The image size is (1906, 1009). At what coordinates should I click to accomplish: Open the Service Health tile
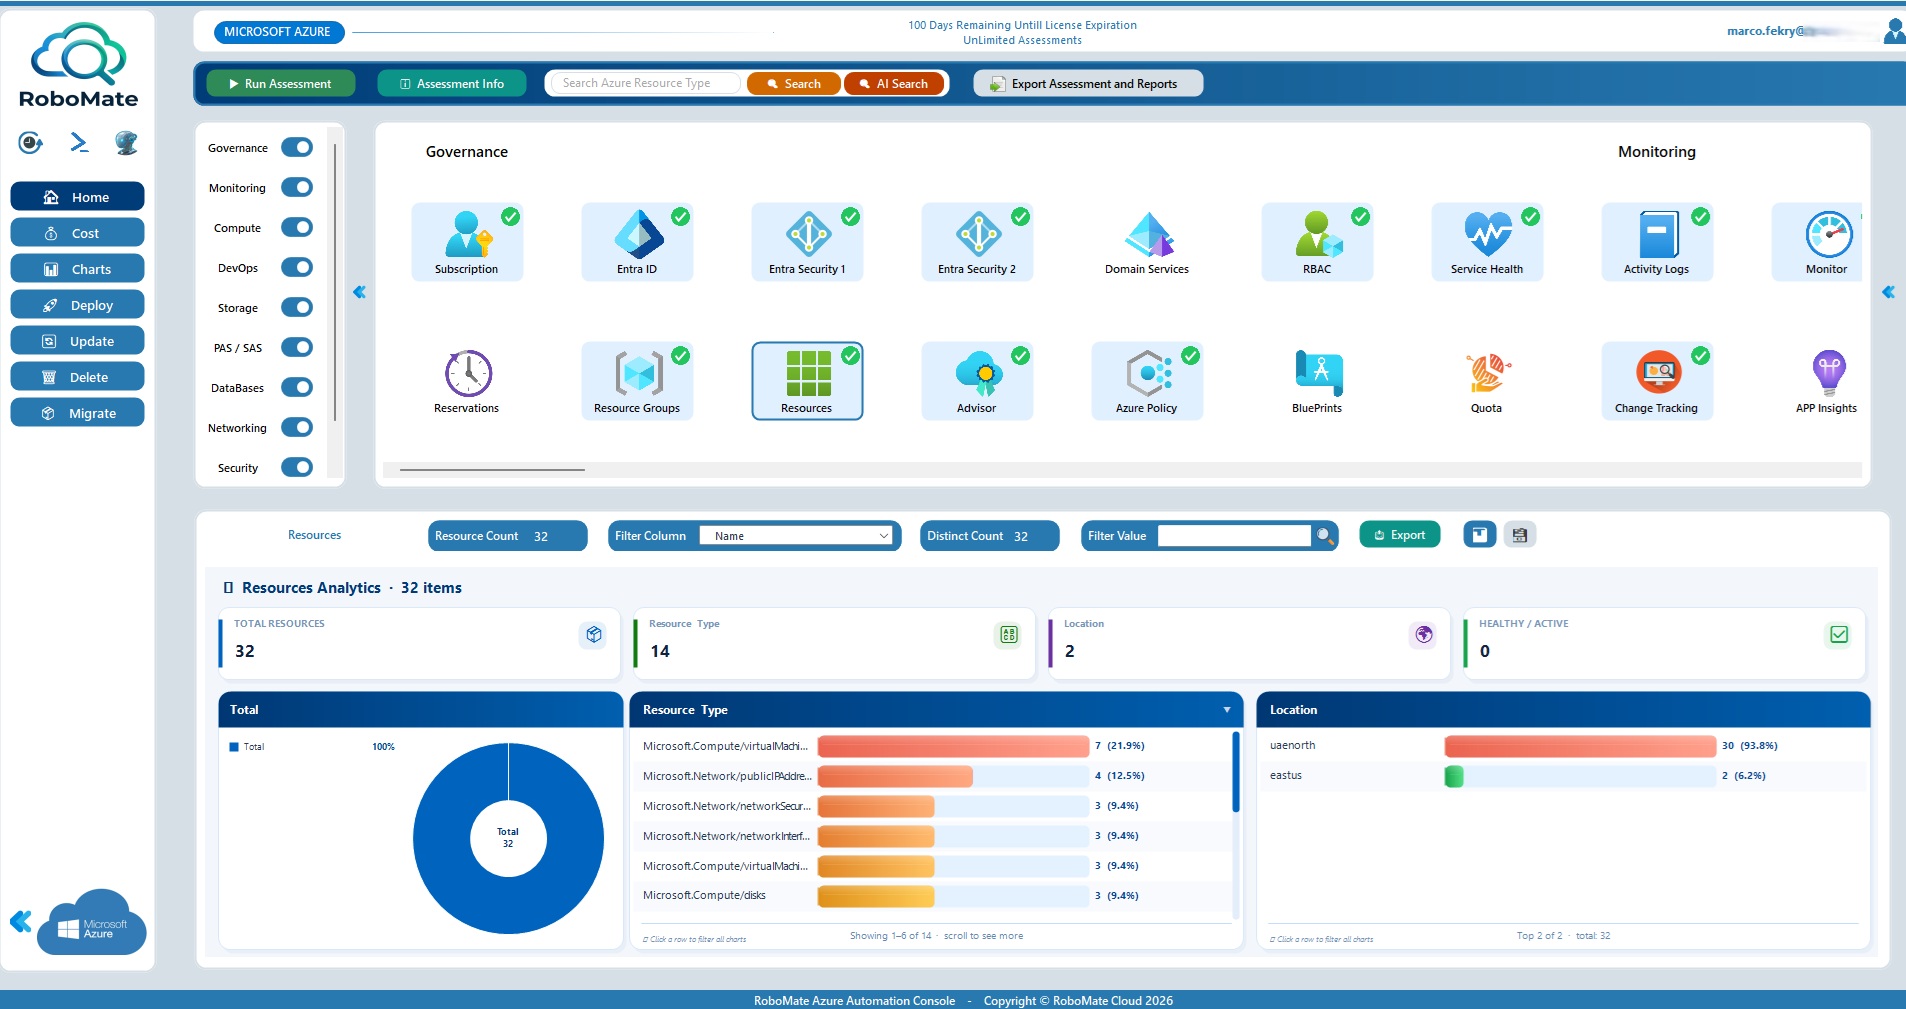[1487, 242]
